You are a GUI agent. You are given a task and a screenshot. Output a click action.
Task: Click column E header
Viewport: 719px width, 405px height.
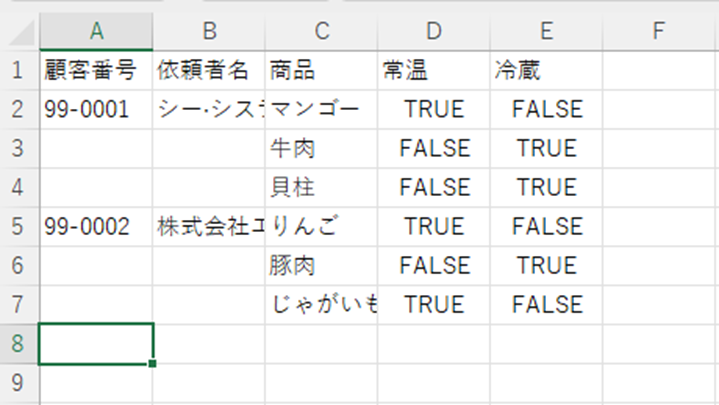(x=546, y=31)
